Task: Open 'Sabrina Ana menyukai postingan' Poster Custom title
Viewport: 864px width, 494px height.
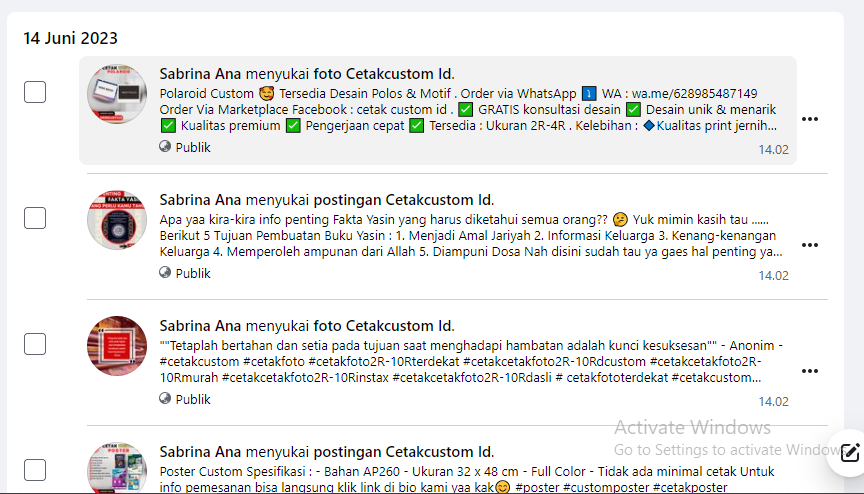Action: pos(327,452)
